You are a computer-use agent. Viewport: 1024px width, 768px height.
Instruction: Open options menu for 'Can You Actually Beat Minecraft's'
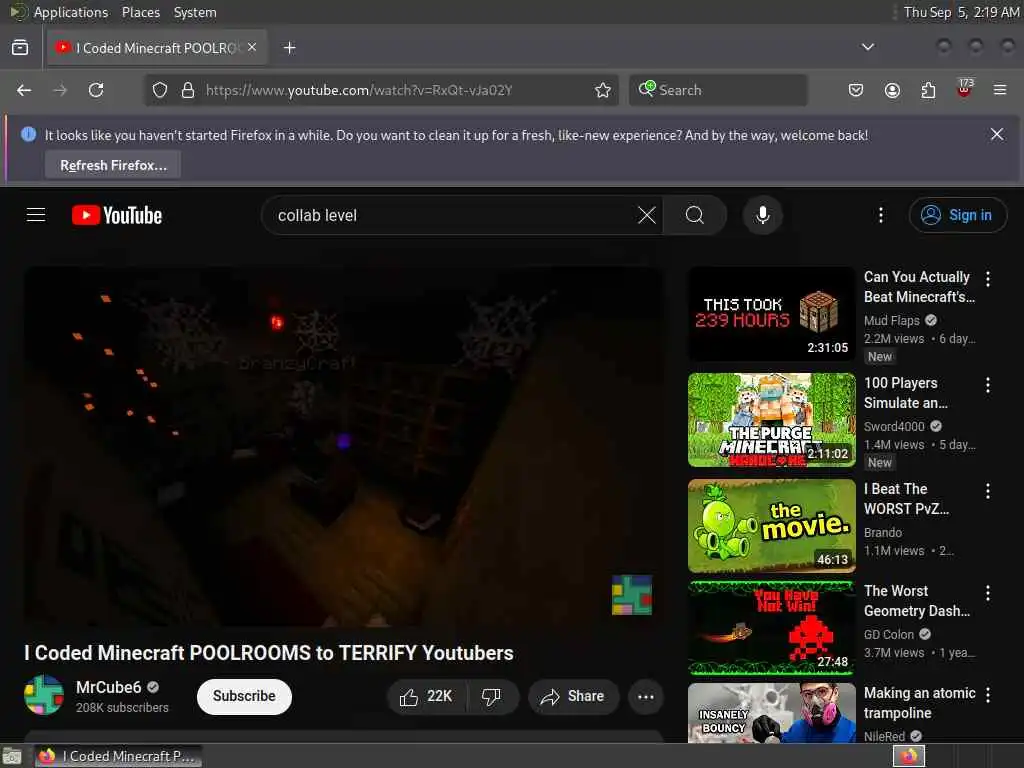click(x=987, y=279)
